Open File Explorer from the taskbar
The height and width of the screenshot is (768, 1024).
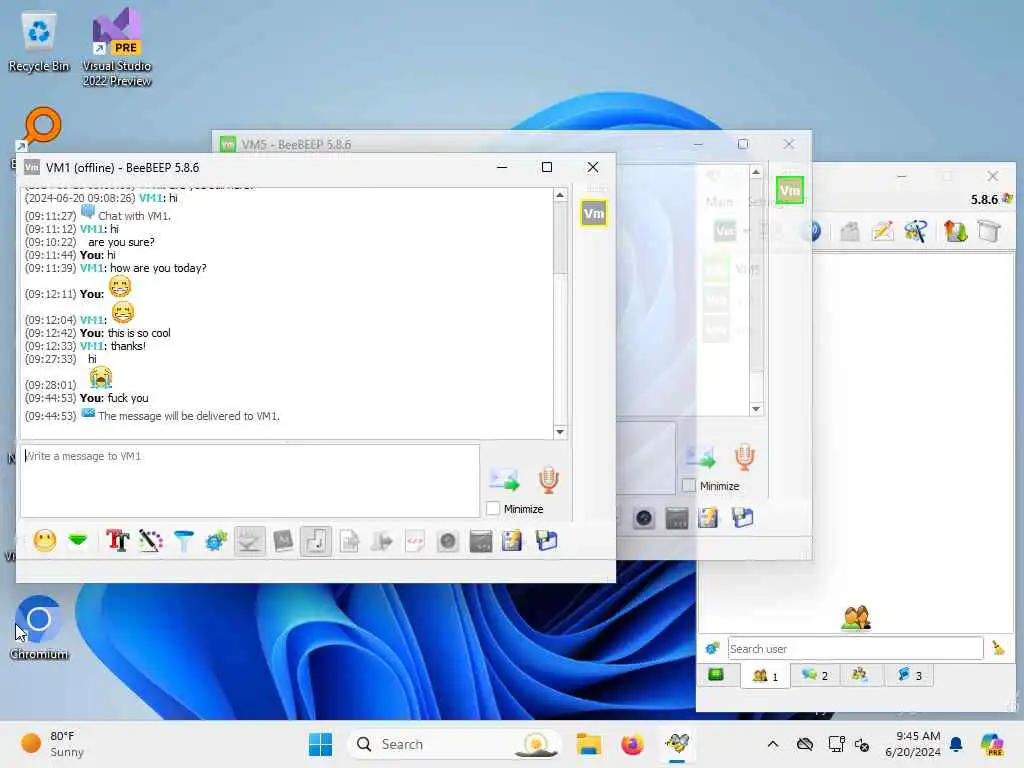click(588, 744)
